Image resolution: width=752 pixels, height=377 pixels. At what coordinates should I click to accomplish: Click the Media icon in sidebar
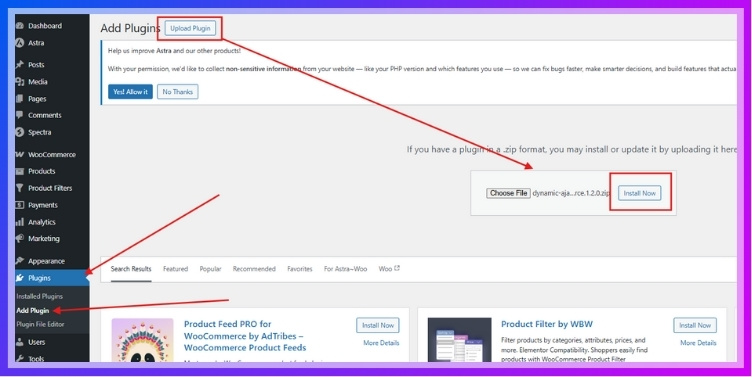pyautogui.click(x=20, y=82)
